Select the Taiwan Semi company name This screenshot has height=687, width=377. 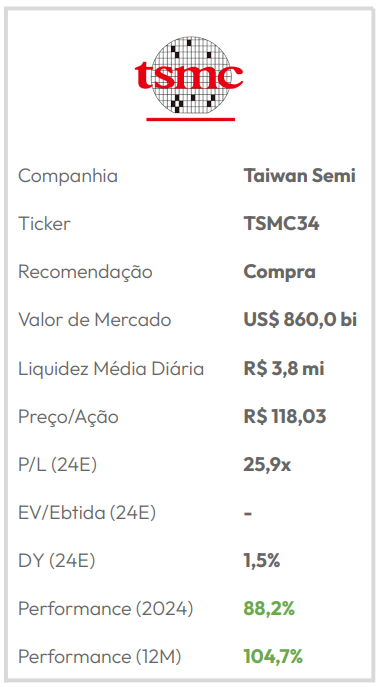299,176
